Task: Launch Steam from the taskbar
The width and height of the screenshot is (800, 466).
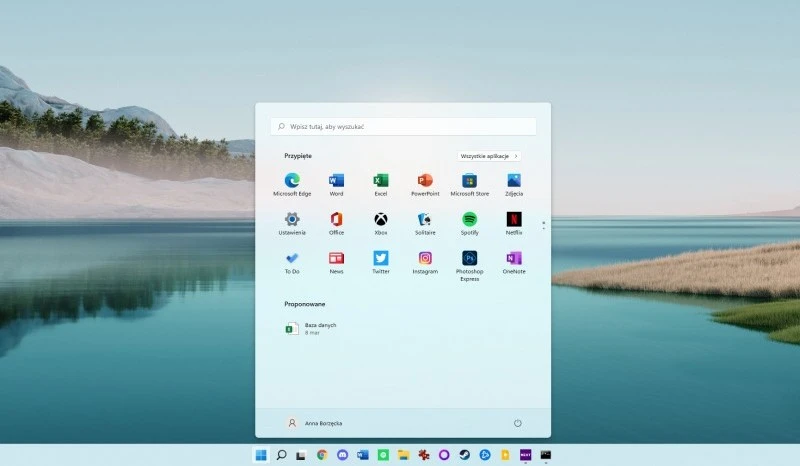Action: coord(464,455)
